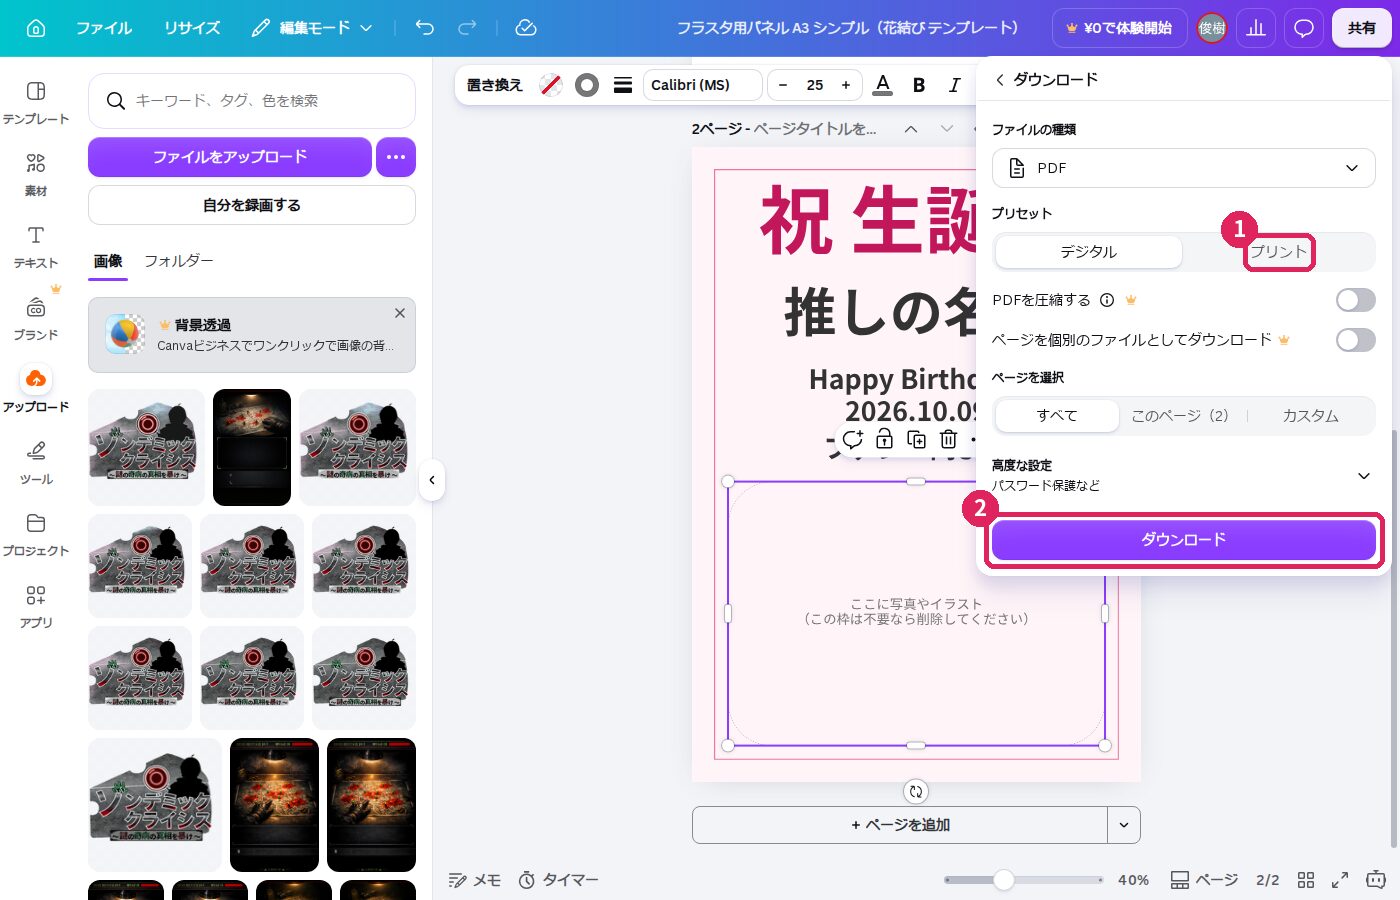The width and height of the screenshot is (1400, 900).
Task: Open the ファイル menu
Action: click(104, 28)
